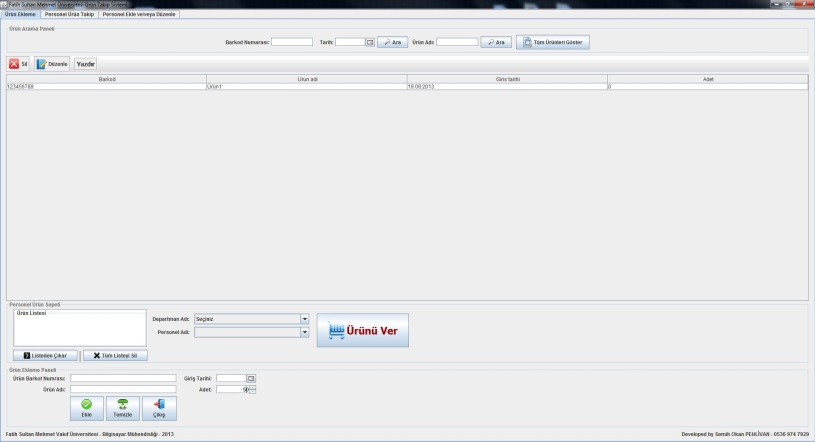This screenshot has width=815, height=442.
Task: Open the Tarih calendar picker in search panel
Action: (370, 42)
